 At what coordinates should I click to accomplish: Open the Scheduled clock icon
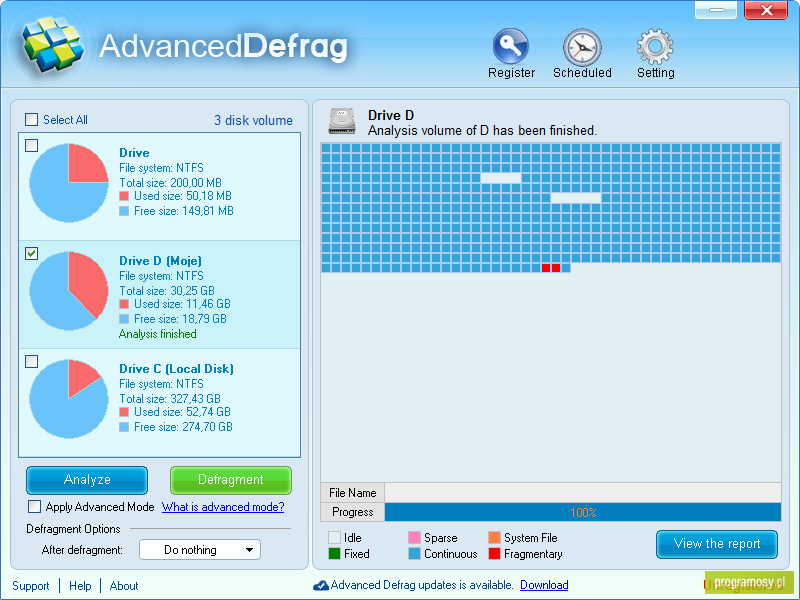point(582,47)
